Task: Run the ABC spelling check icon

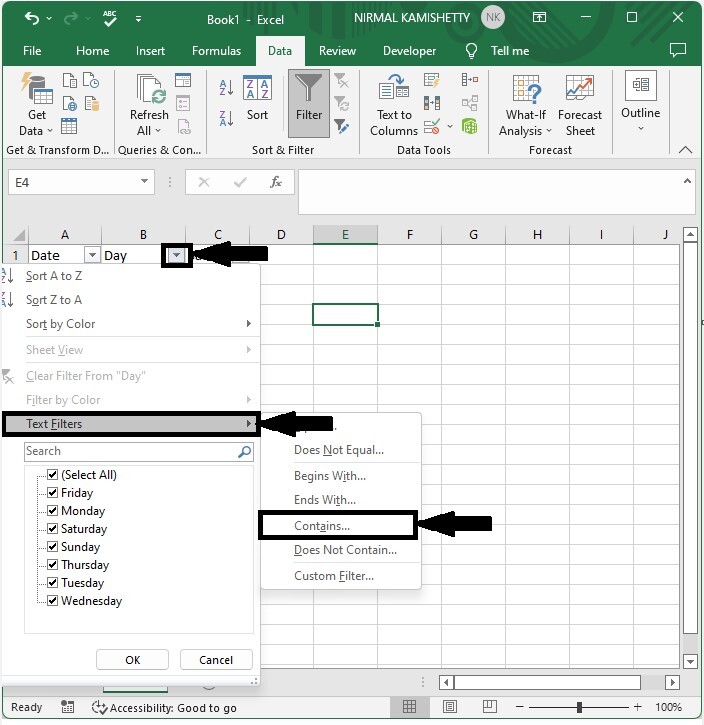Action: tap(110, 18)
